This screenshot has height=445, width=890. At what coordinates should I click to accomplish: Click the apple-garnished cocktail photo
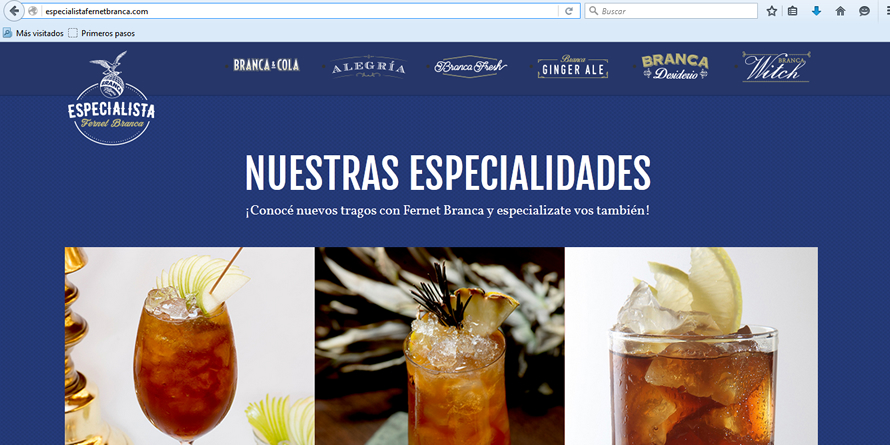click(190, 346)
